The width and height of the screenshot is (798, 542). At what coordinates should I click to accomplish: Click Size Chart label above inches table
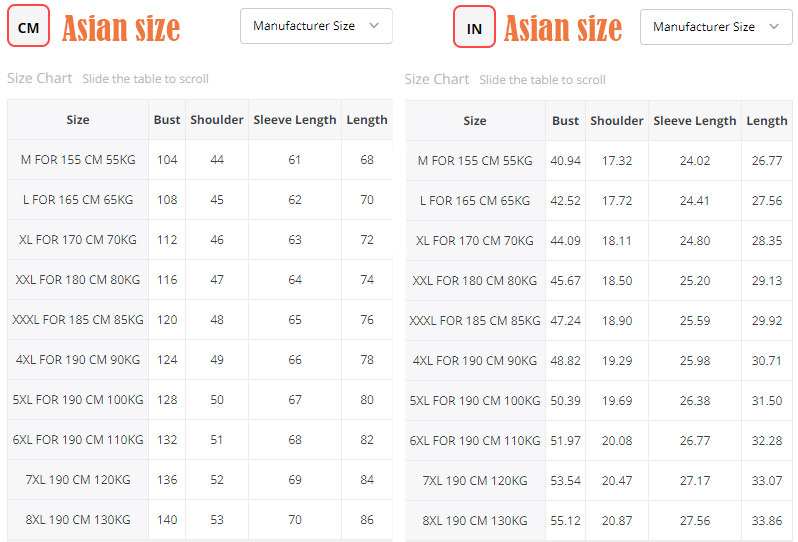click(x=437, y=79)
